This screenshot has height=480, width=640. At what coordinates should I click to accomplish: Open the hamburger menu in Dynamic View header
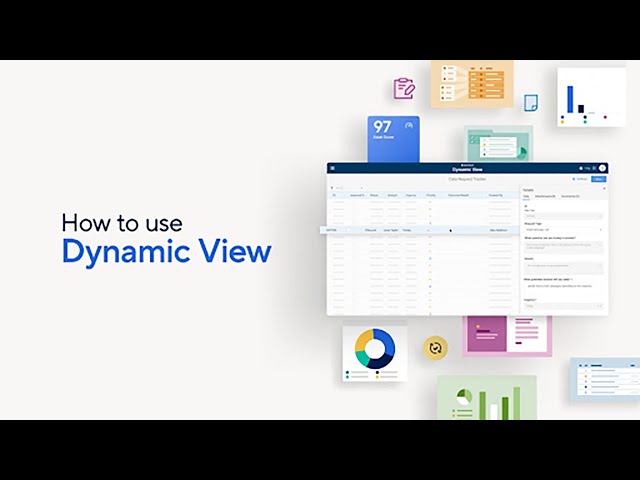[x=333, y=168]
